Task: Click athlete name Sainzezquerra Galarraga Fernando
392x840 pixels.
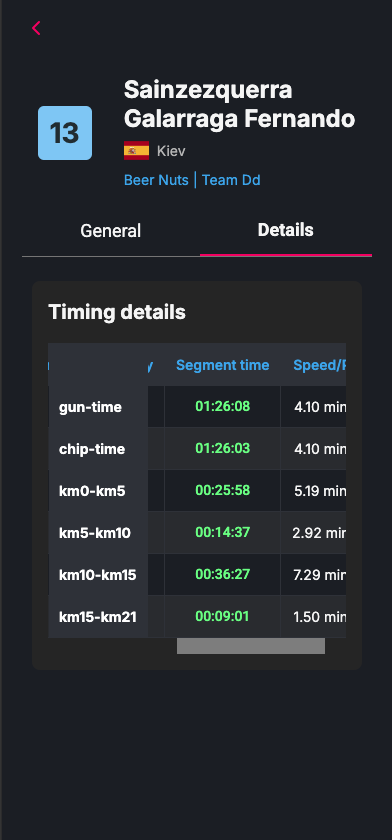Action: coord(239,104)
